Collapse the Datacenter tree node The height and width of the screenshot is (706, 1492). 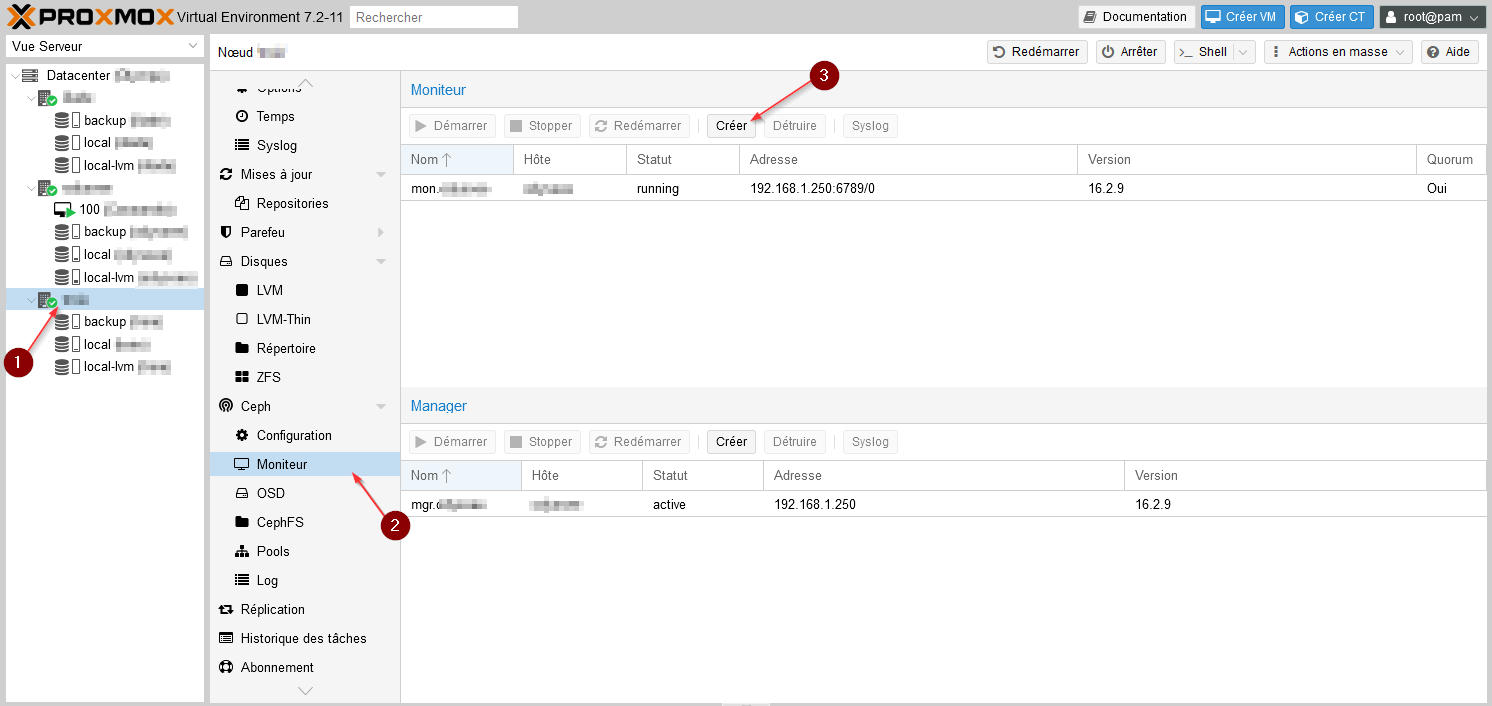14,76
